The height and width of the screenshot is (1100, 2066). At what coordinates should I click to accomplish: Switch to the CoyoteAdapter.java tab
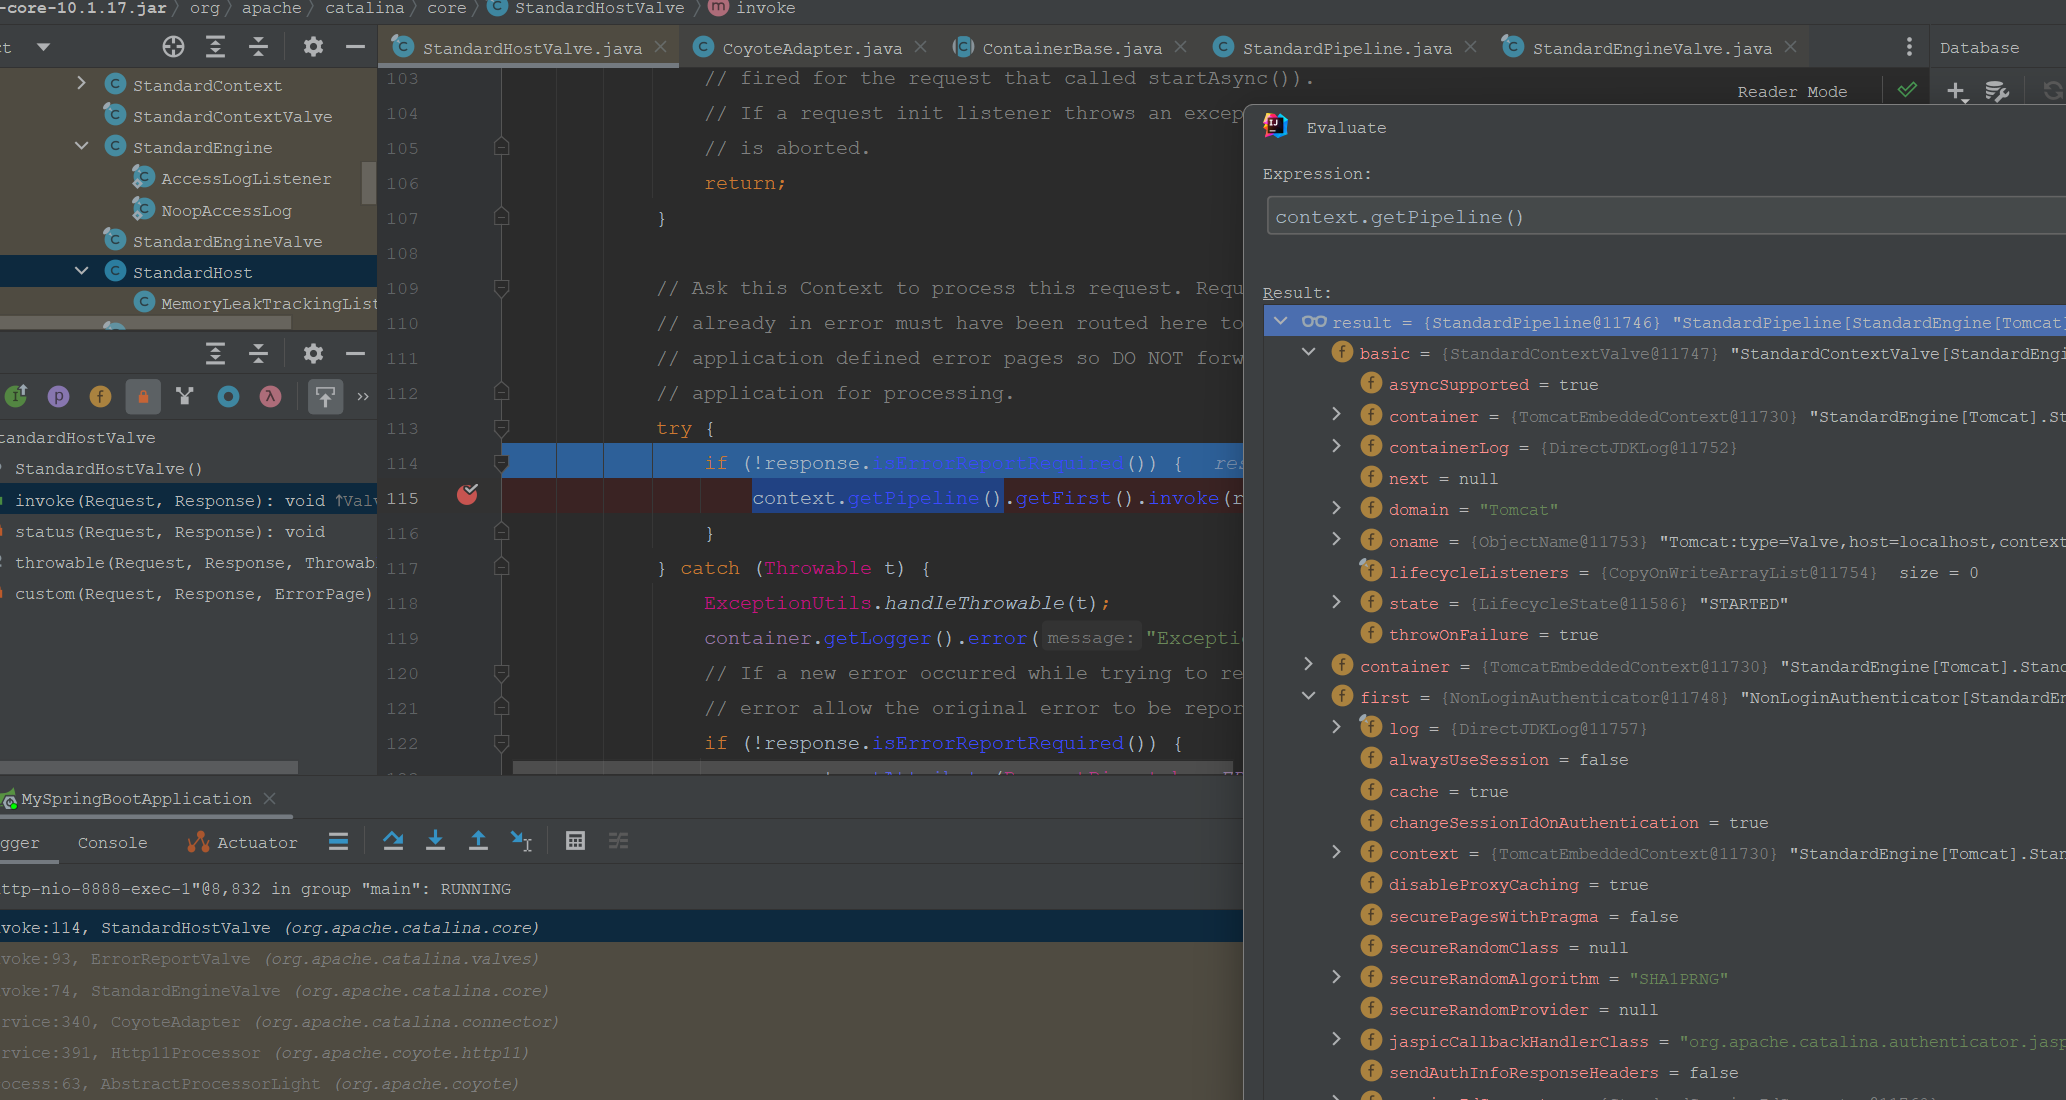click(811, 48)
